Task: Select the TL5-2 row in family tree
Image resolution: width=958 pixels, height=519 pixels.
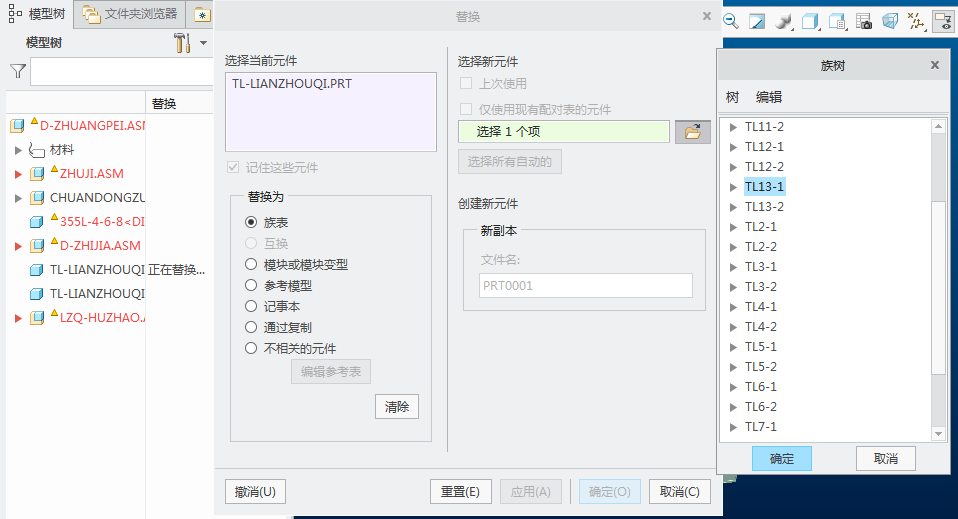Action: pos(761,367)
